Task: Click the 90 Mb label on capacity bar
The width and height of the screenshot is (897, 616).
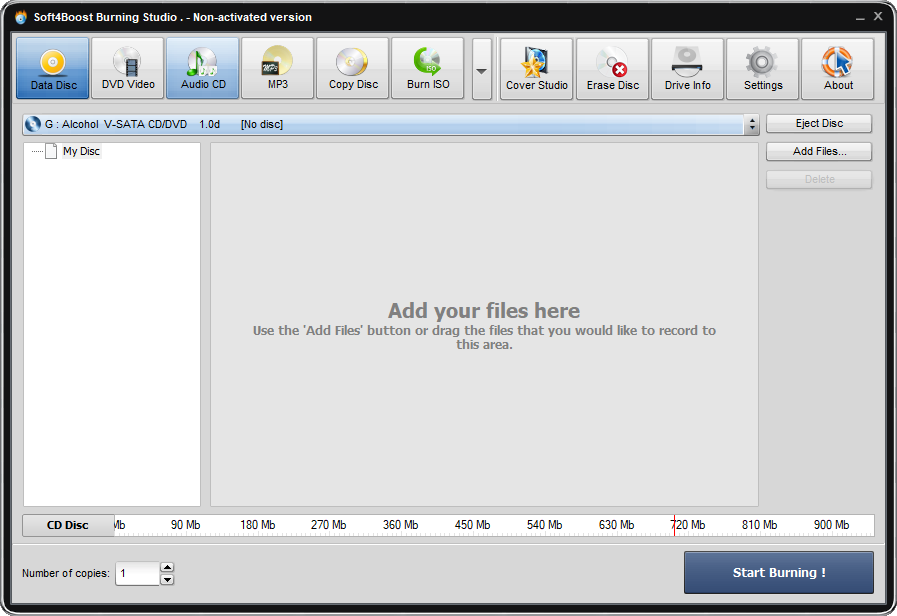Action: click(x=185, y=525)
